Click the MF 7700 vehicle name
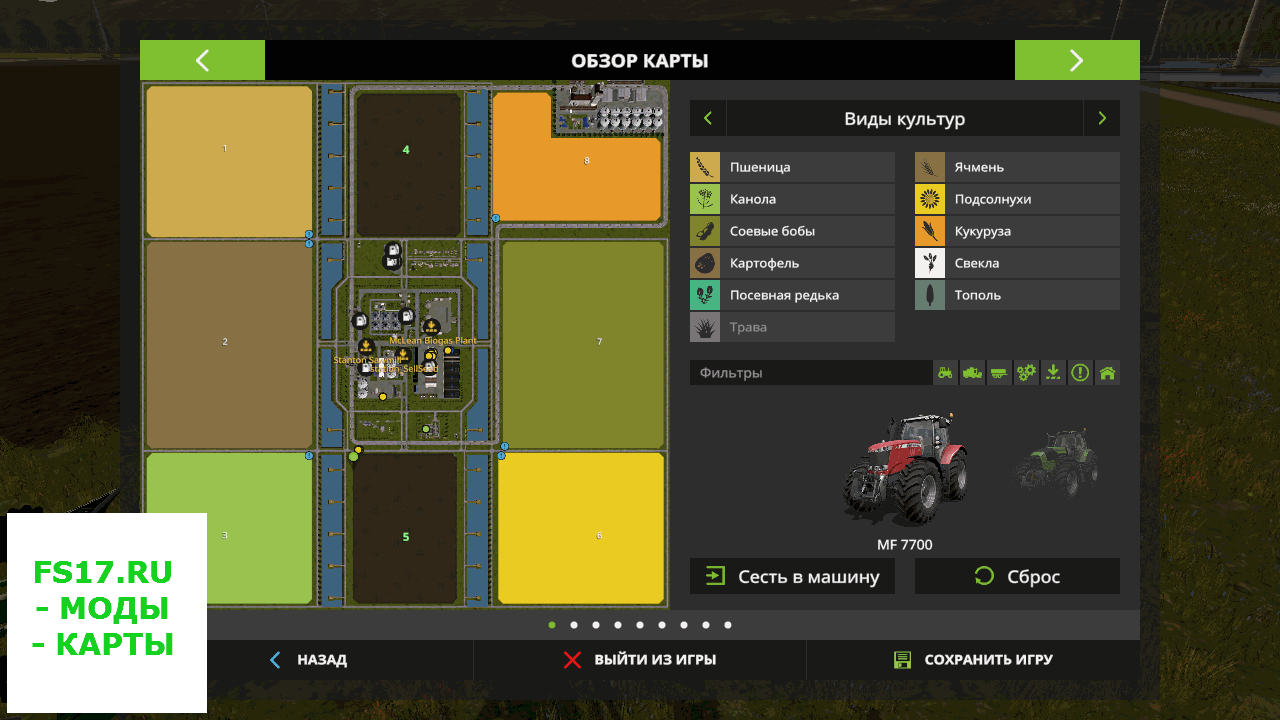Viewport: 1280px width, 720px height. tap(905, 545)
